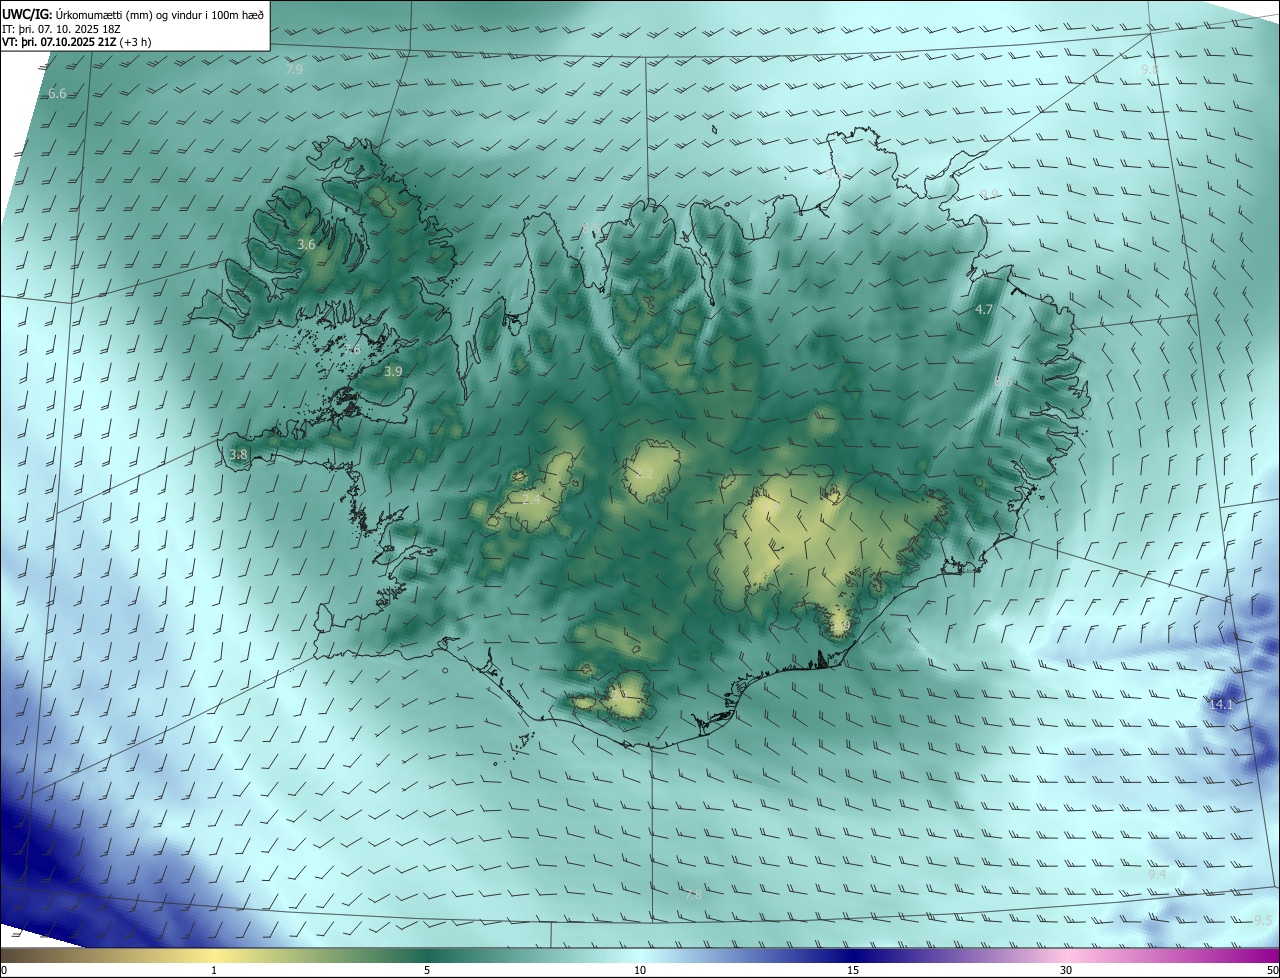Click the color scale at tick 10

point(640,970)
